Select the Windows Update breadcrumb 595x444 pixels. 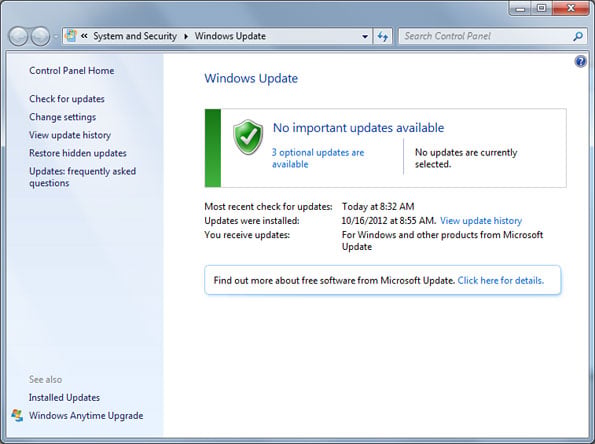[x=230, y=36]
